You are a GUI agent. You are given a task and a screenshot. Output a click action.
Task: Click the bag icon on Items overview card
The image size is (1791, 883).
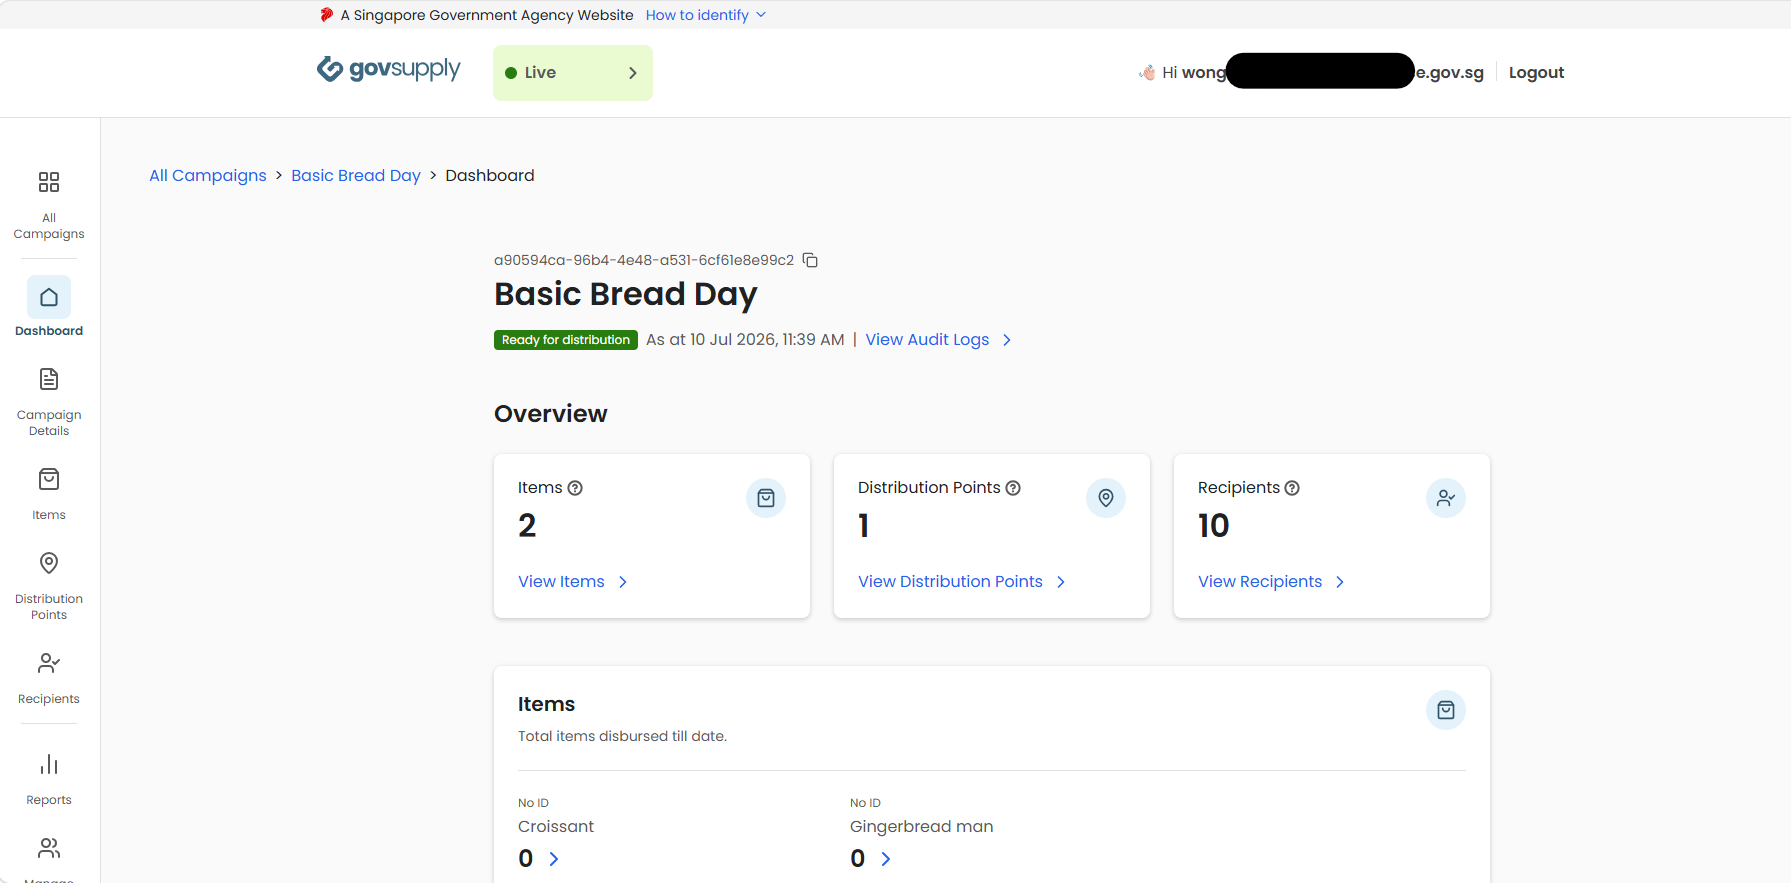766,498
